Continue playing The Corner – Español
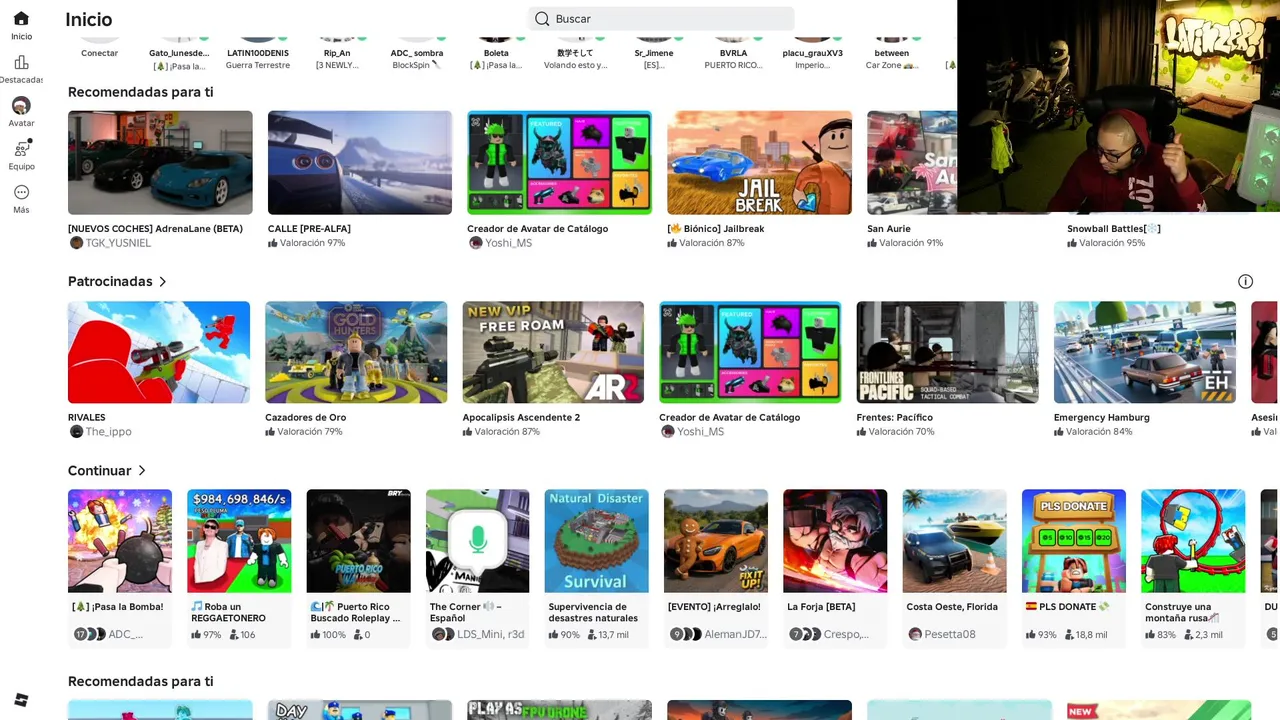The image size is (1280, 720). (478, 541)
